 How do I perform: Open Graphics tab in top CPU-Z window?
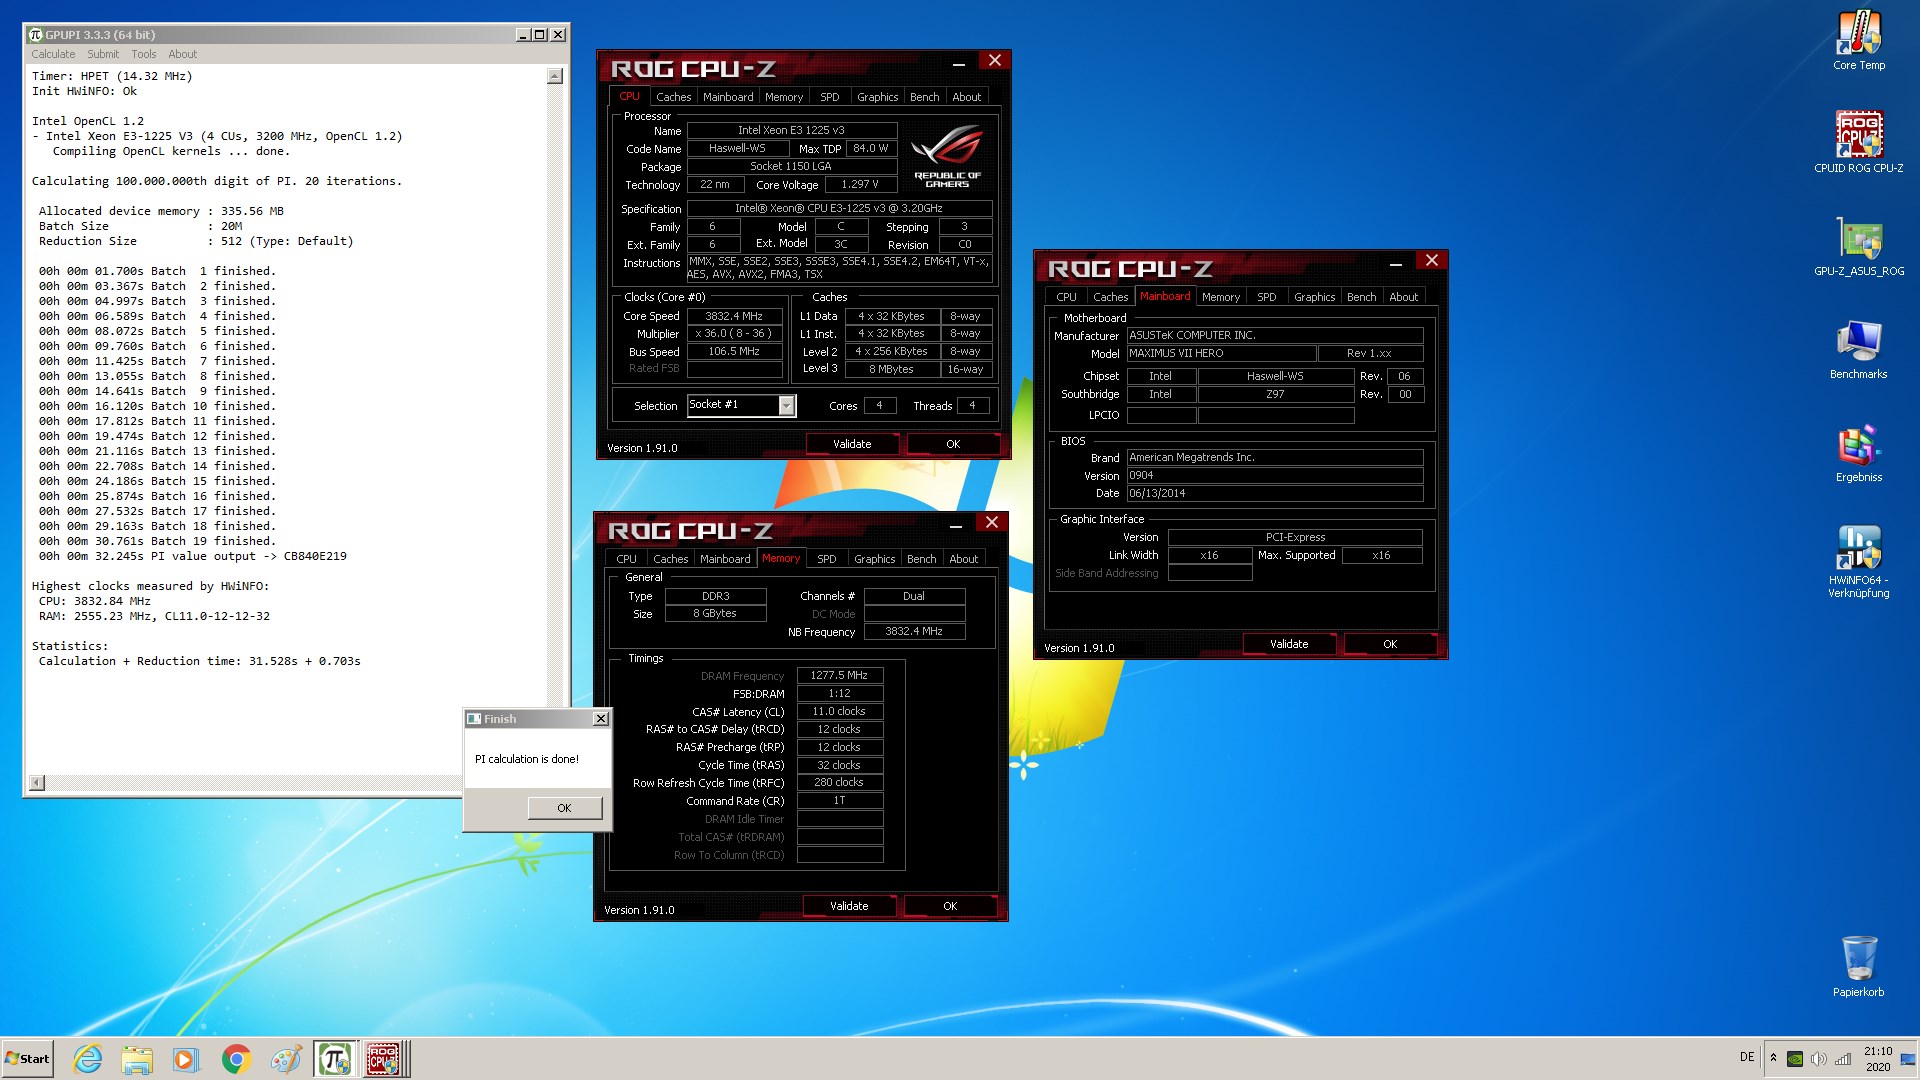(x=877, y=97)
